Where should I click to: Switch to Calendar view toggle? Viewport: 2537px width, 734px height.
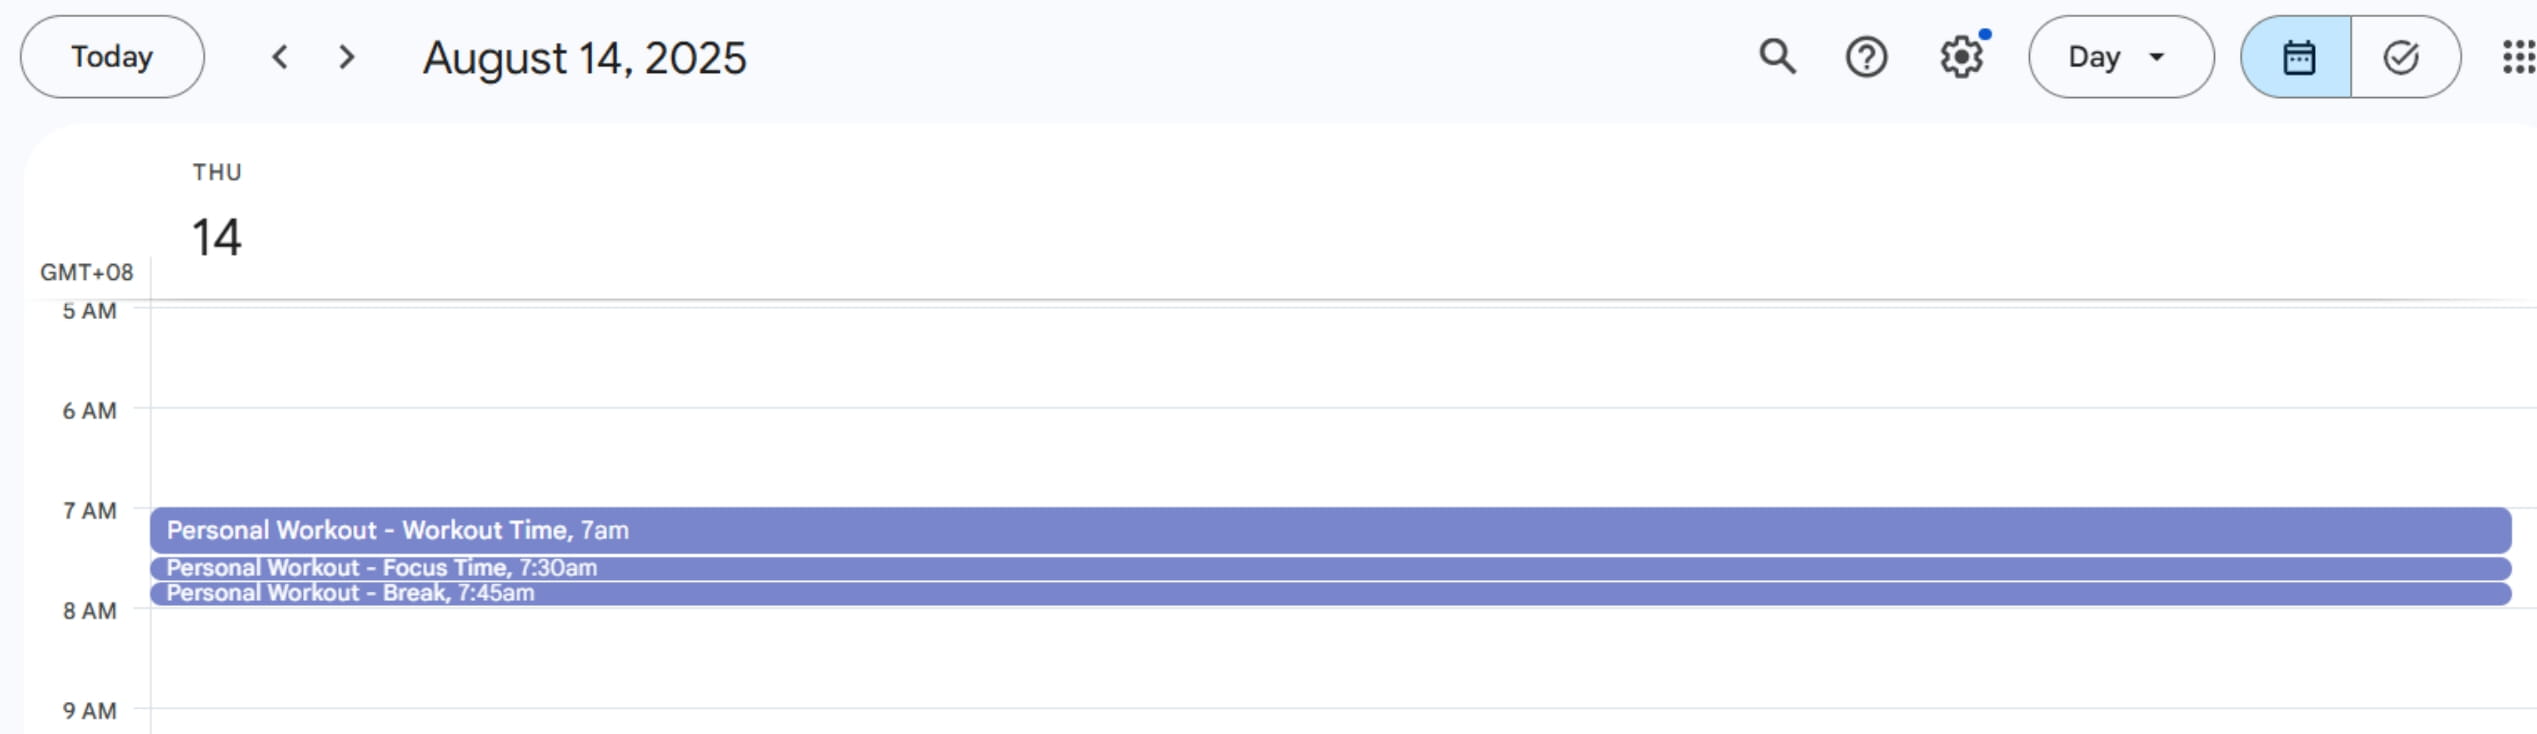pyautogui.click(x=2297, y=57)
